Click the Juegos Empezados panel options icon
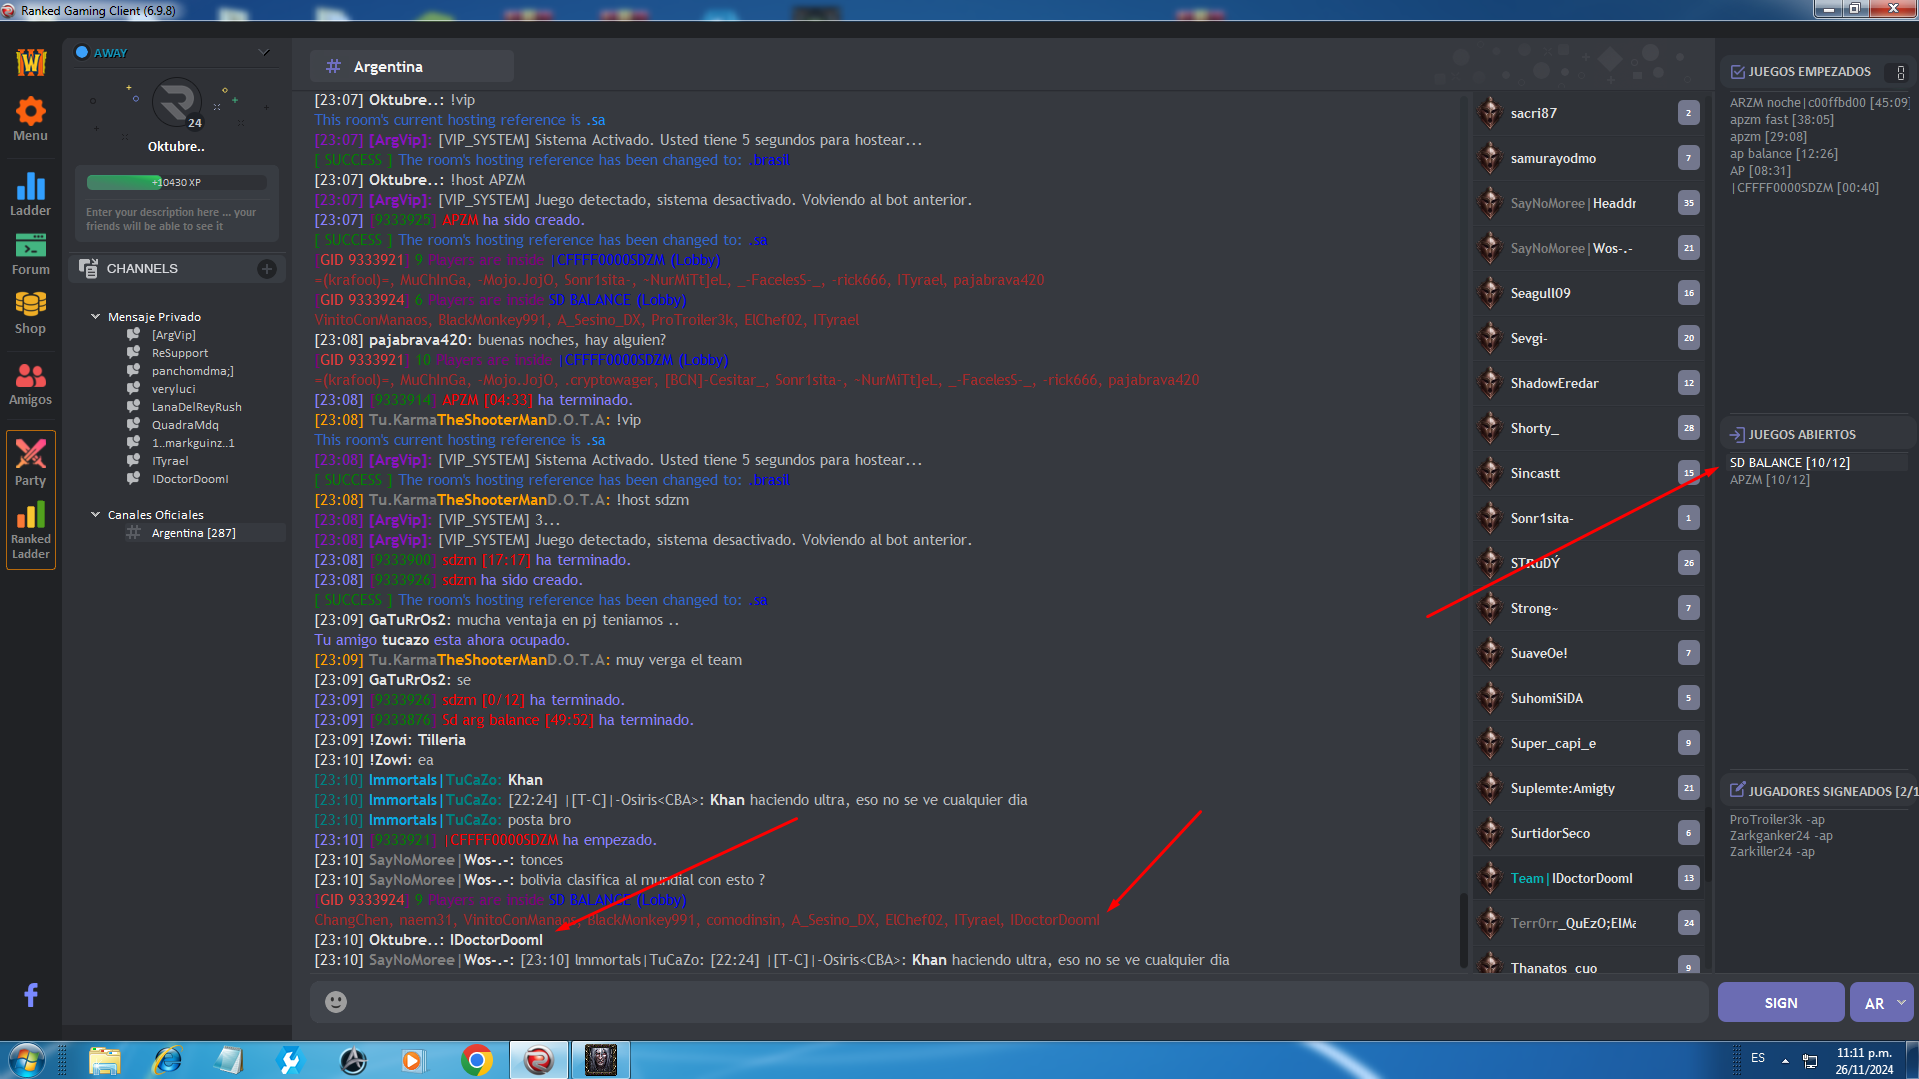This screenshot has height=1079, width=1919. (x=1900, y=72)
